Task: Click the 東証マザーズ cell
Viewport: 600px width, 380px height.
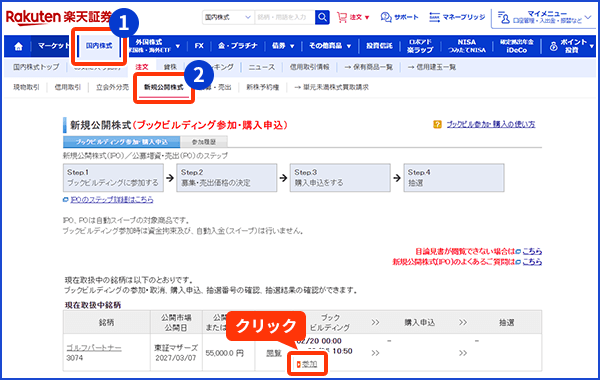Action: [x=176, y=348]
